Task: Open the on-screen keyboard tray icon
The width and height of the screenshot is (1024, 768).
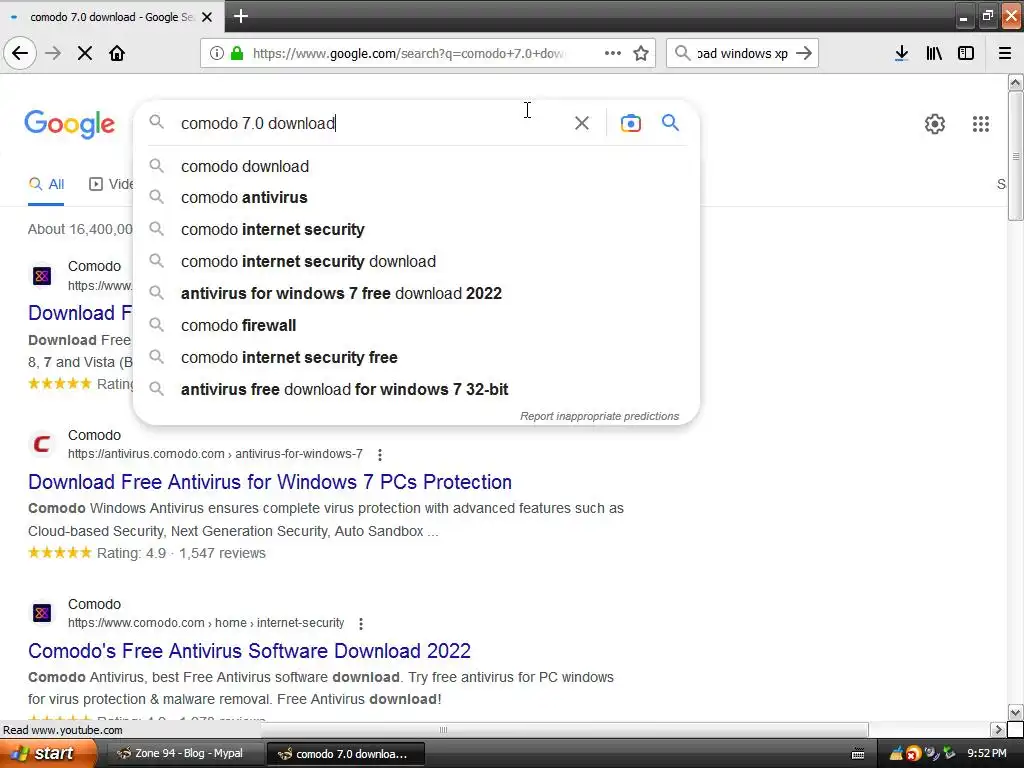Action: click(x=858, y=754)
